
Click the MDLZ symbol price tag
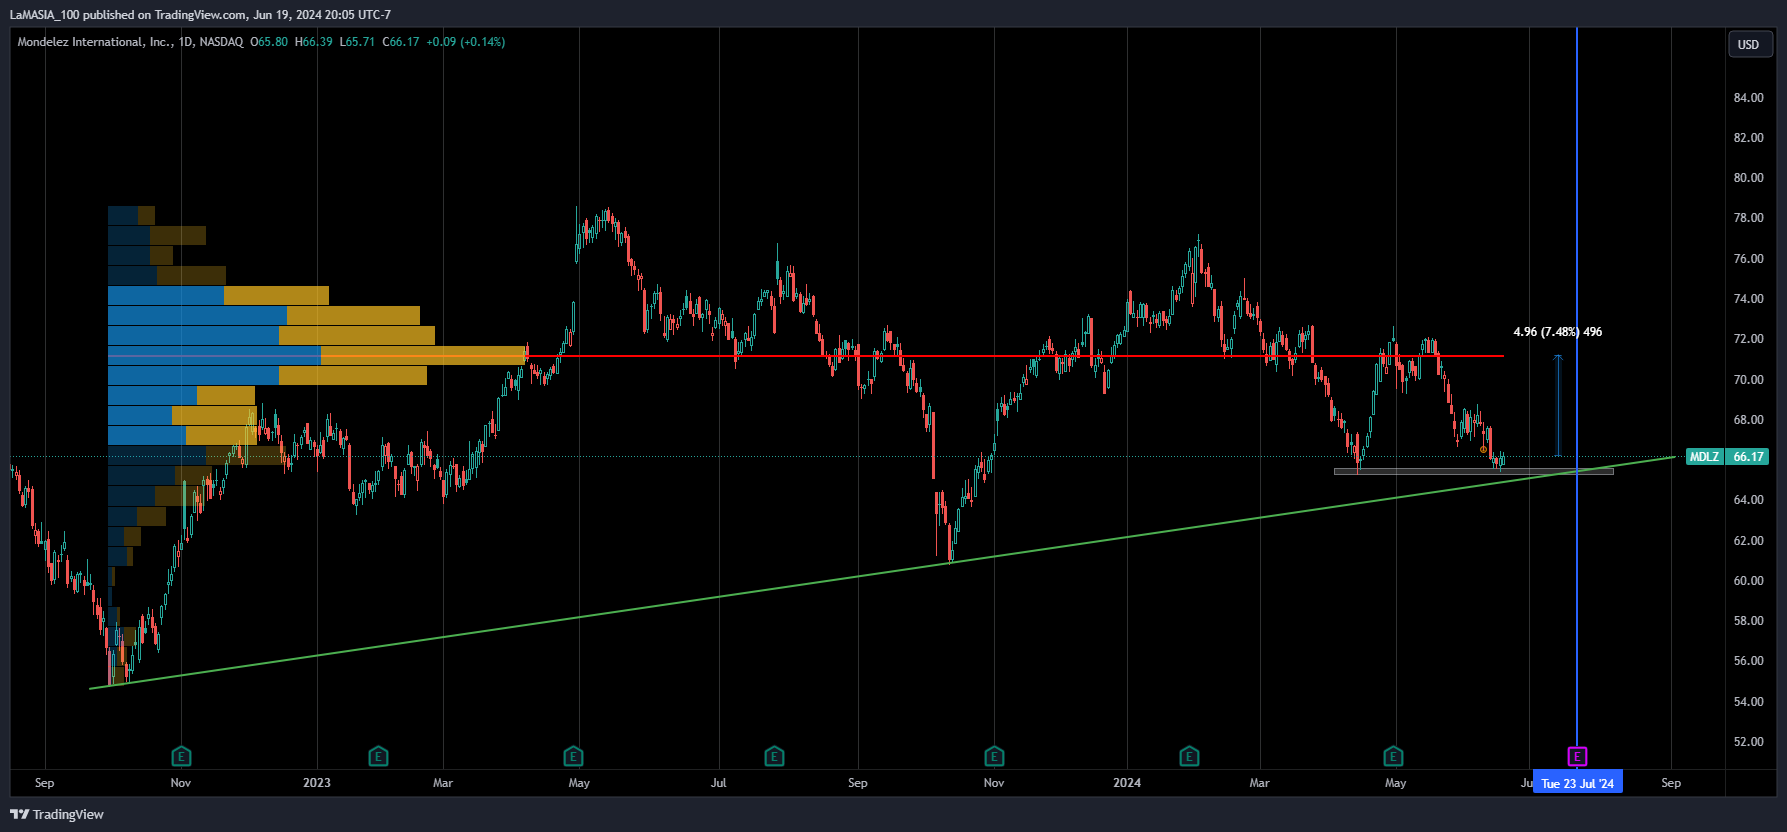pyautogui.click(x=1705, y=457)
